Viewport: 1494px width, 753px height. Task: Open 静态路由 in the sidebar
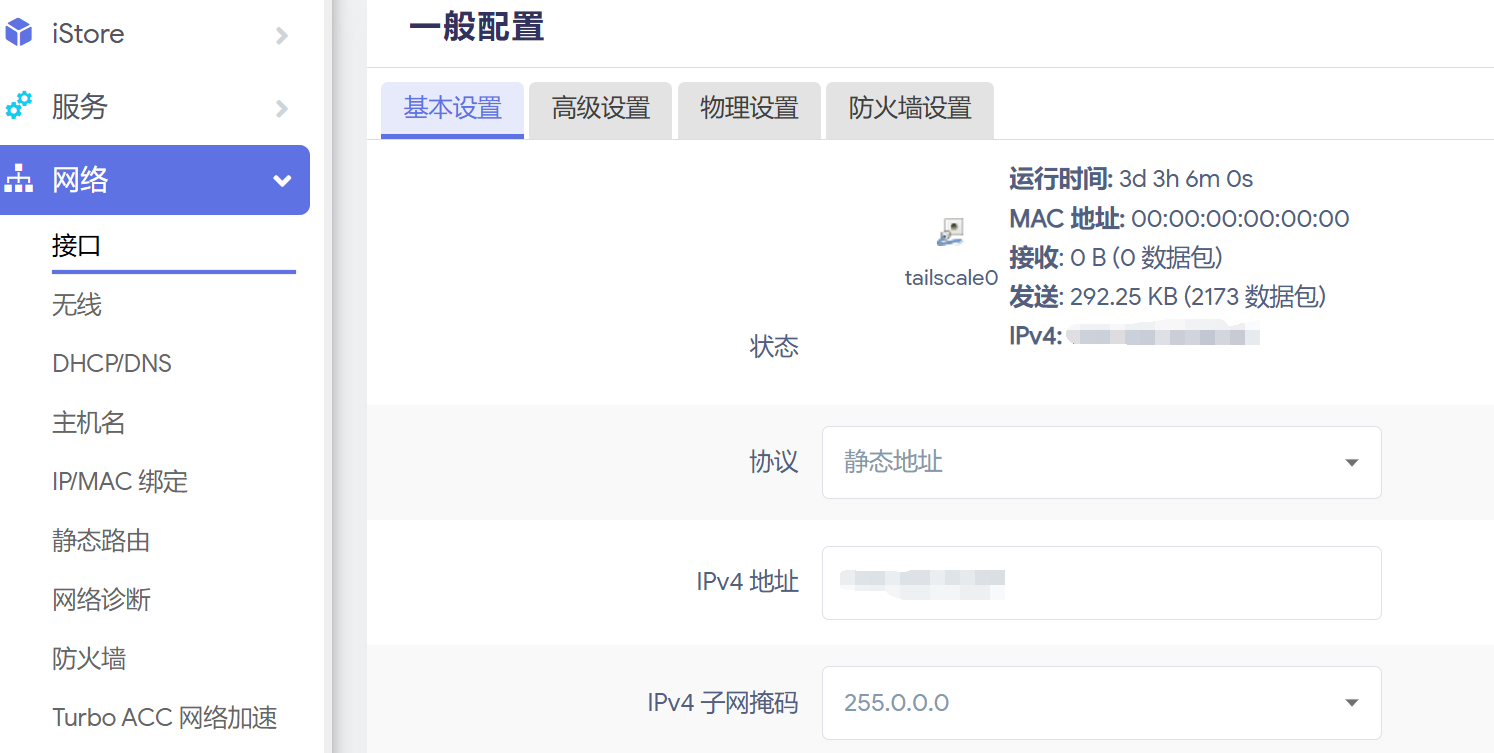tap(101, 541)
